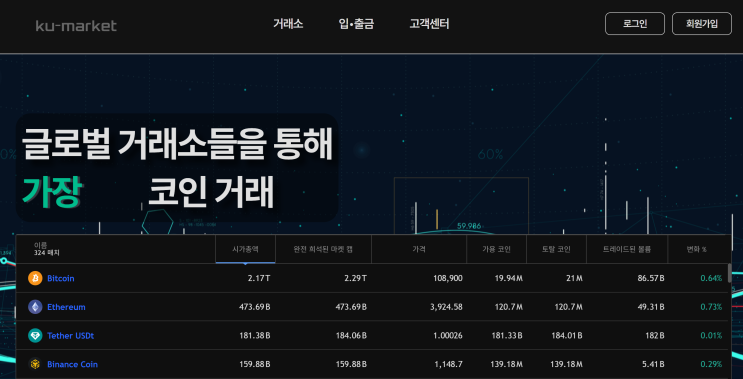
Task: Open the Bitcoin link
Action: 61,279
